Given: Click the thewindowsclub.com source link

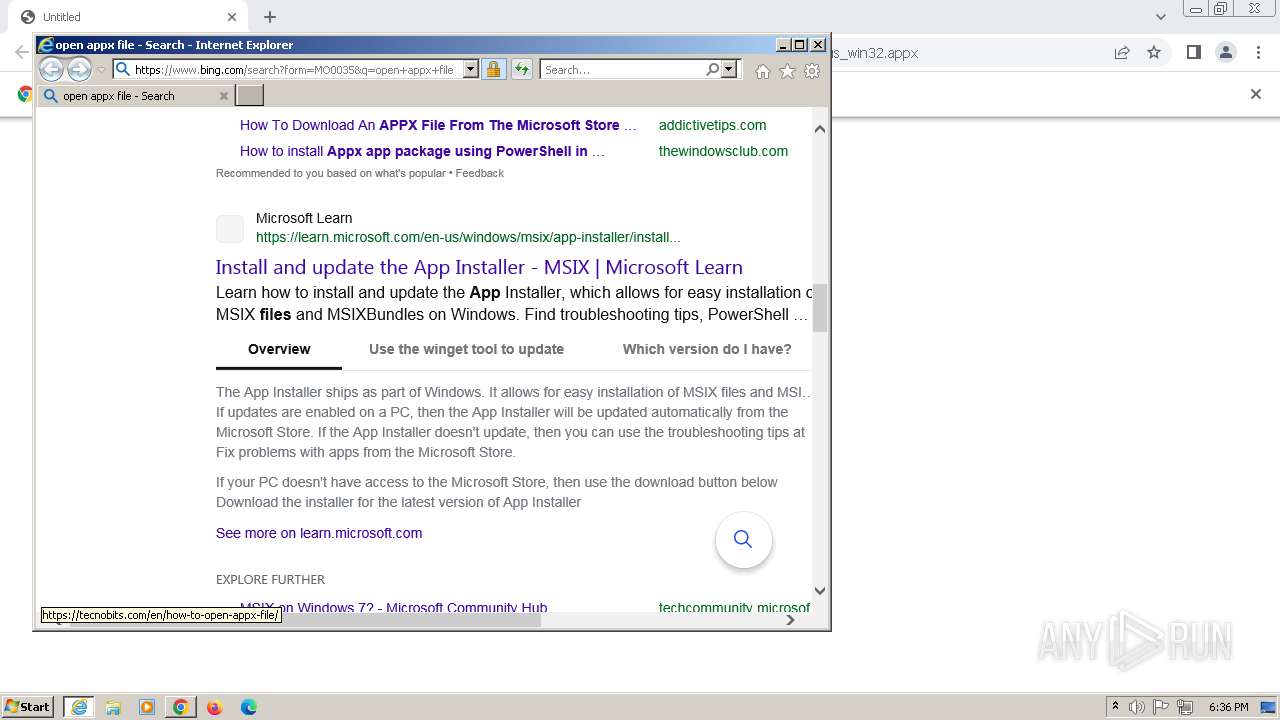Looking at the screenshot, I should 723,151.
